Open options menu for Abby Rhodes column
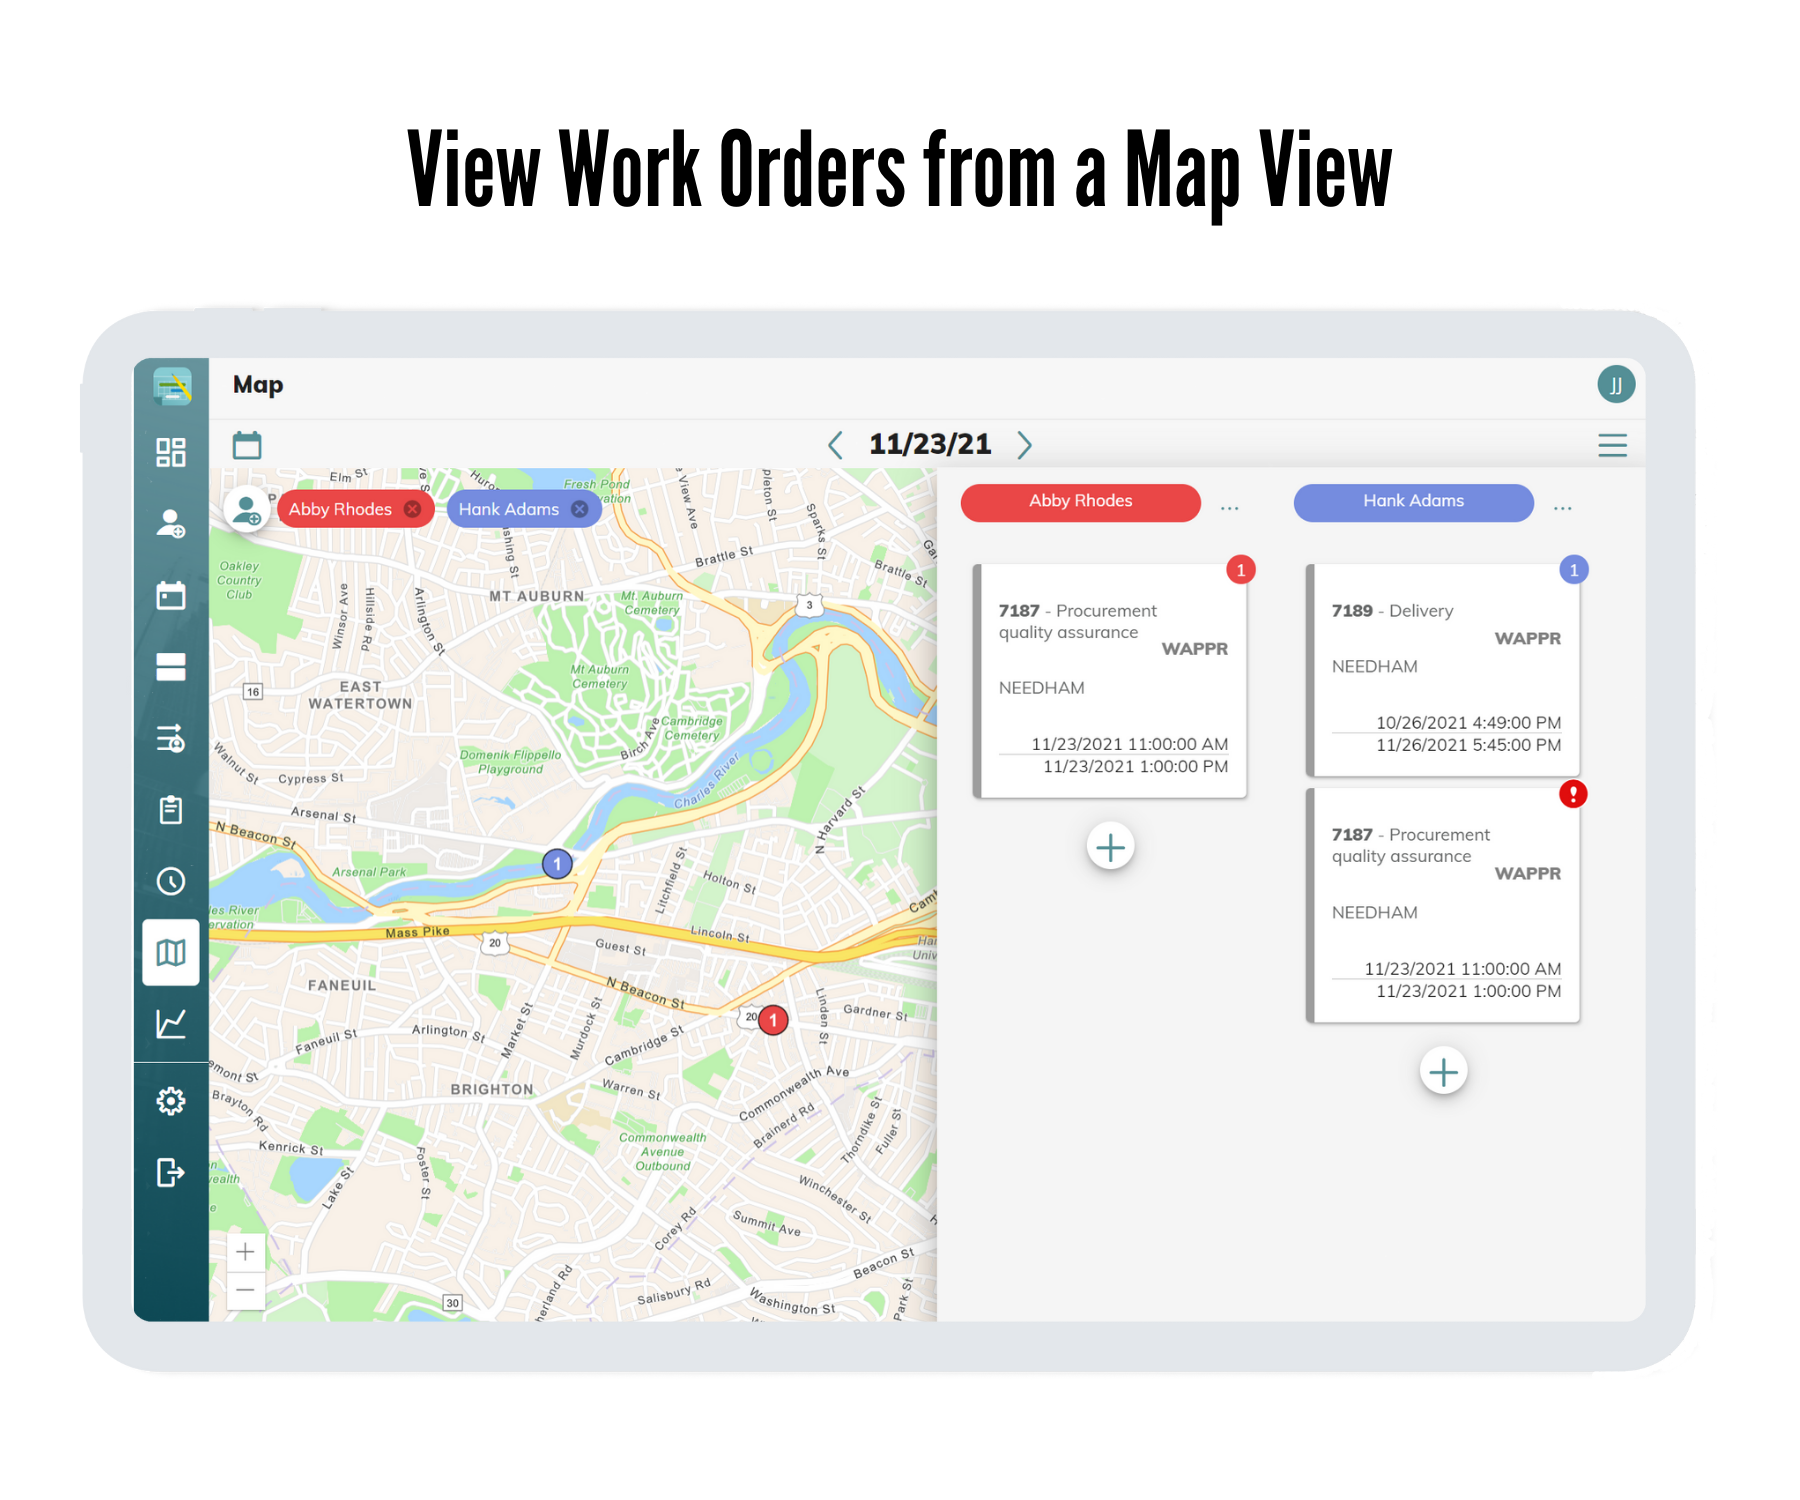 pyautogui.click(x=1230, y=508)
